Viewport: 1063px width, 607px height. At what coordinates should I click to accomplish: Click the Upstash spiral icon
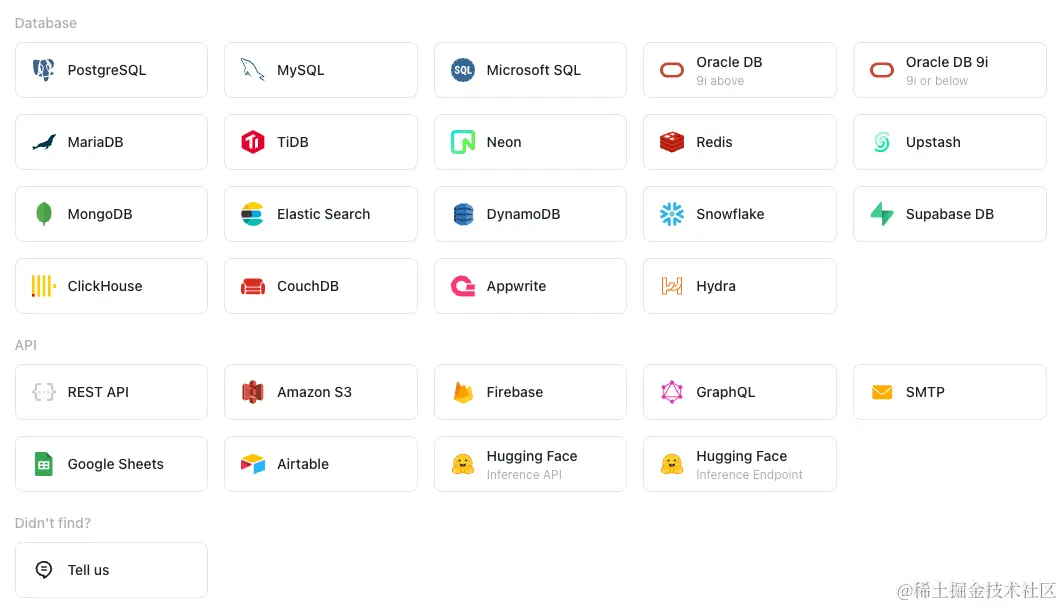[882, 142]
